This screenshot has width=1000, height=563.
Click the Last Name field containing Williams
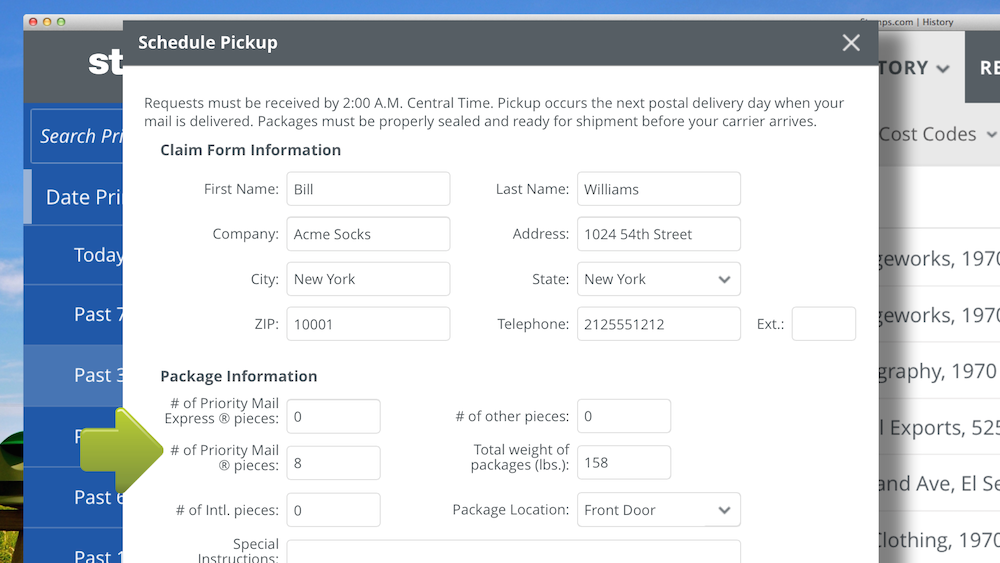[x=658, y=189]
